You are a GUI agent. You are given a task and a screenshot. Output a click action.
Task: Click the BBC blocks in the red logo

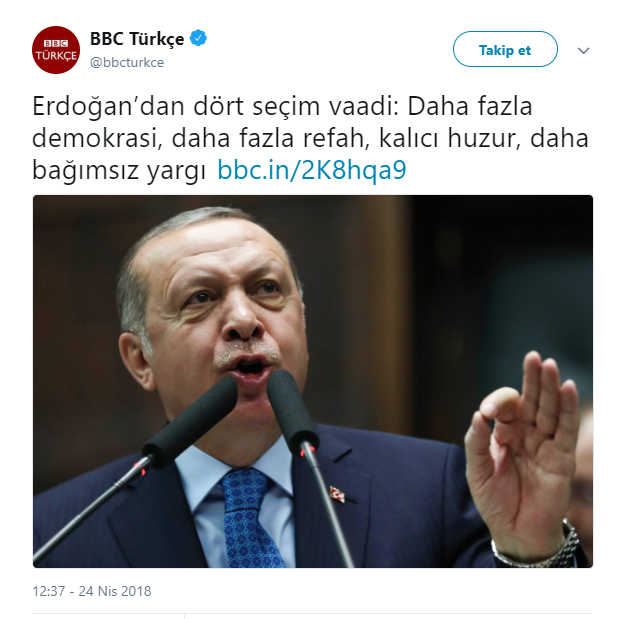[56, 43]
